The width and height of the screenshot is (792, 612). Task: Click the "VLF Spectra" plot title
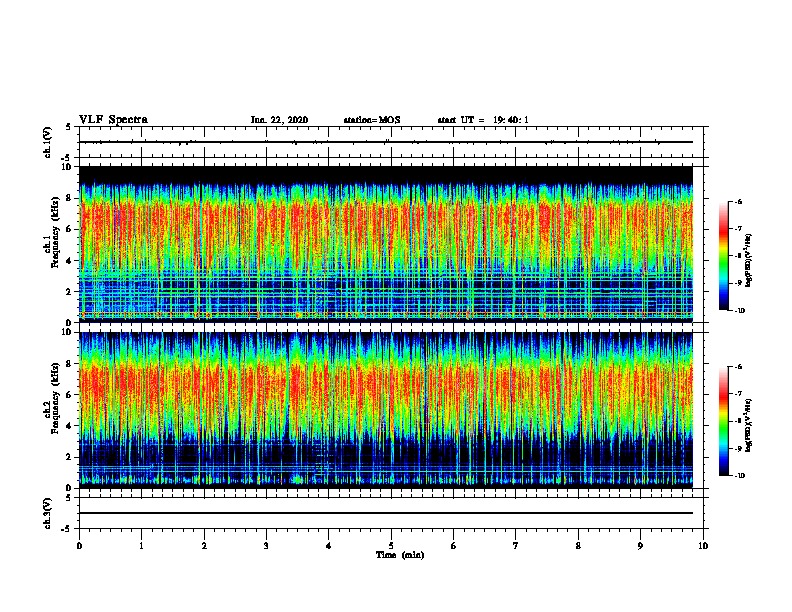(x=113, y=120)
